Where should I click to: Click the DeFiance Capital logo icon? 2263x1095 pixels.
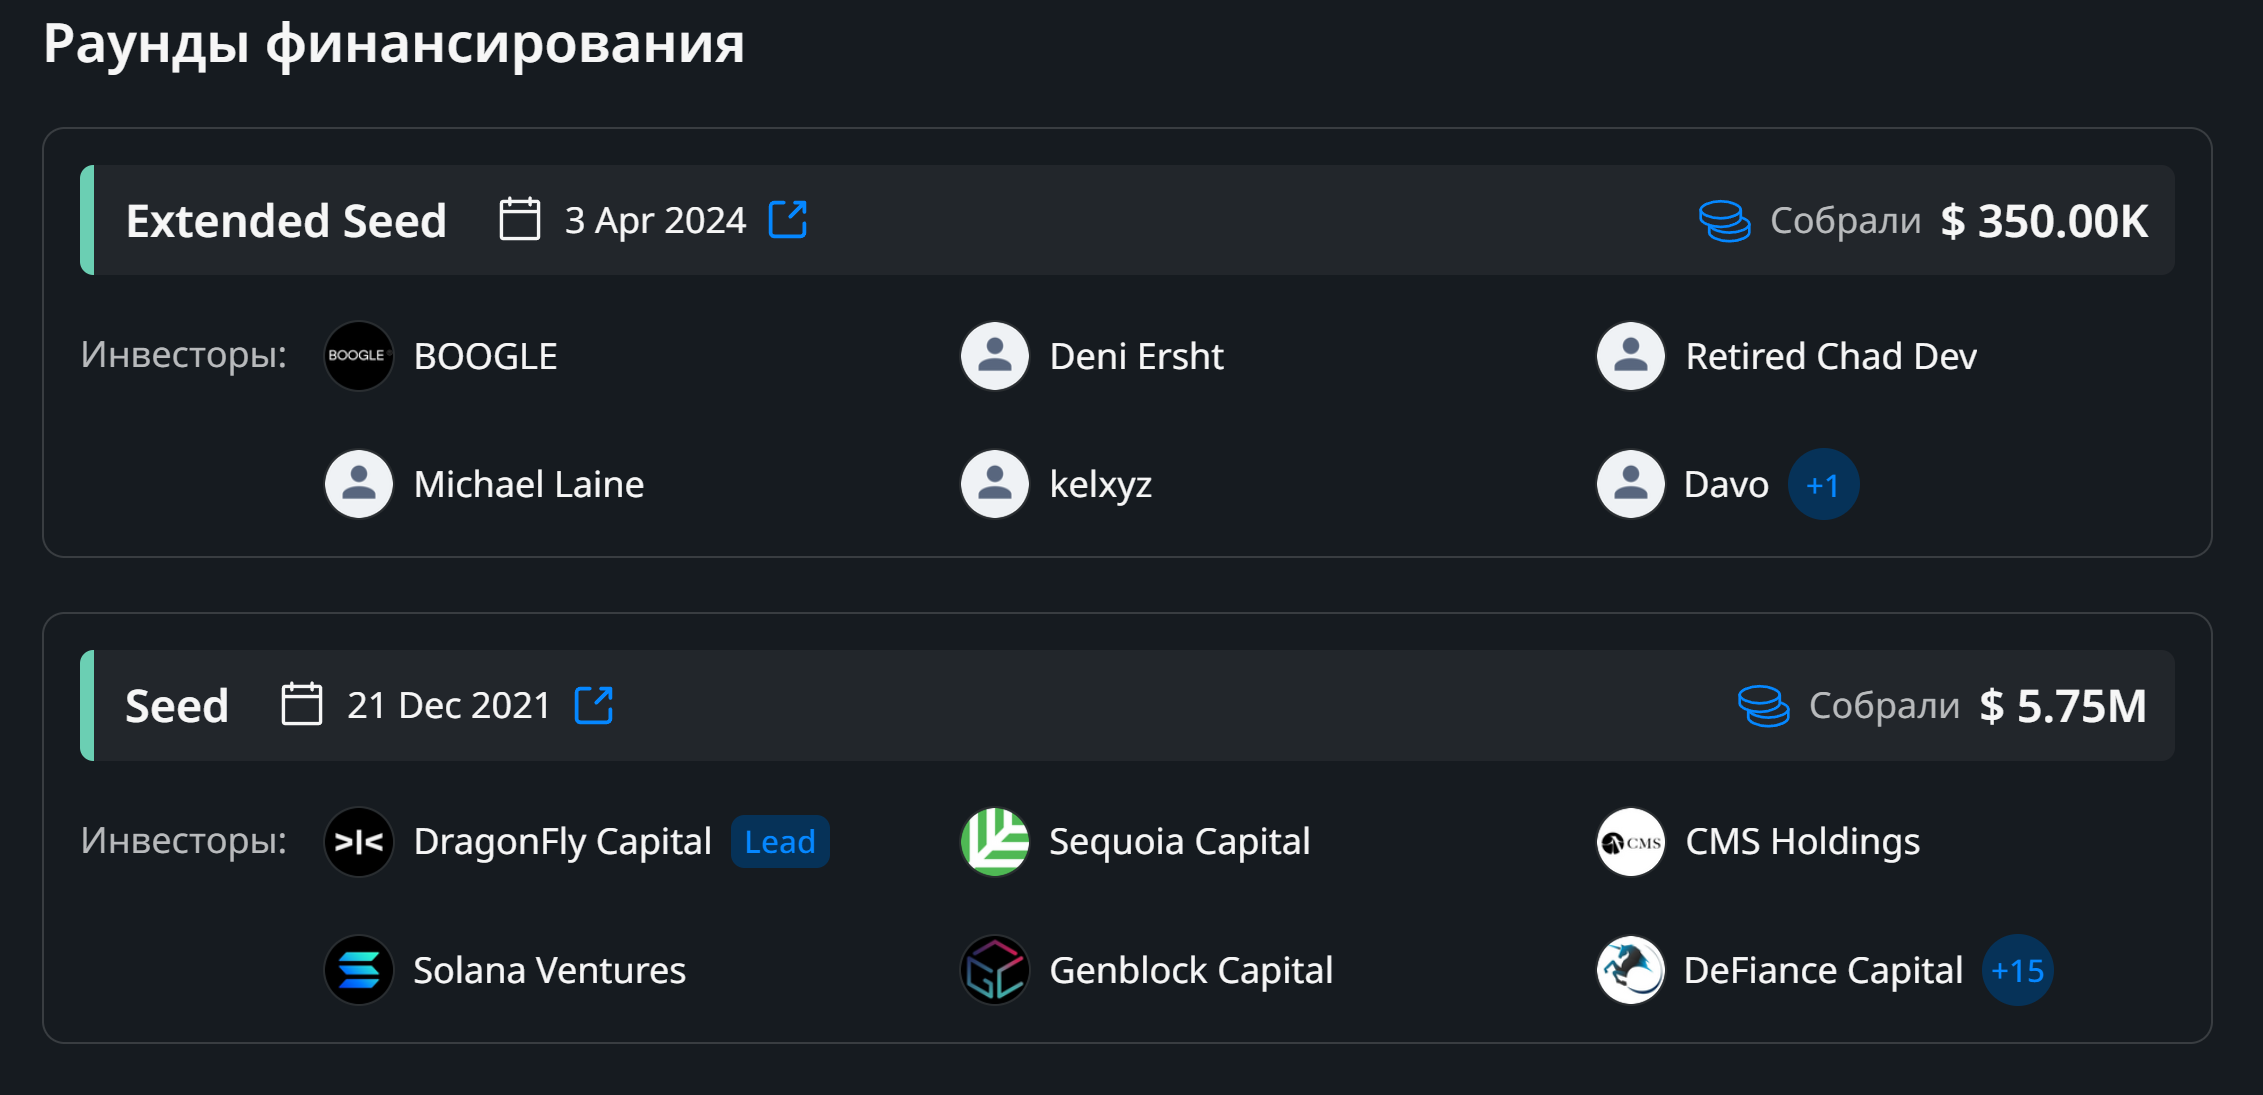point(1630,970)
